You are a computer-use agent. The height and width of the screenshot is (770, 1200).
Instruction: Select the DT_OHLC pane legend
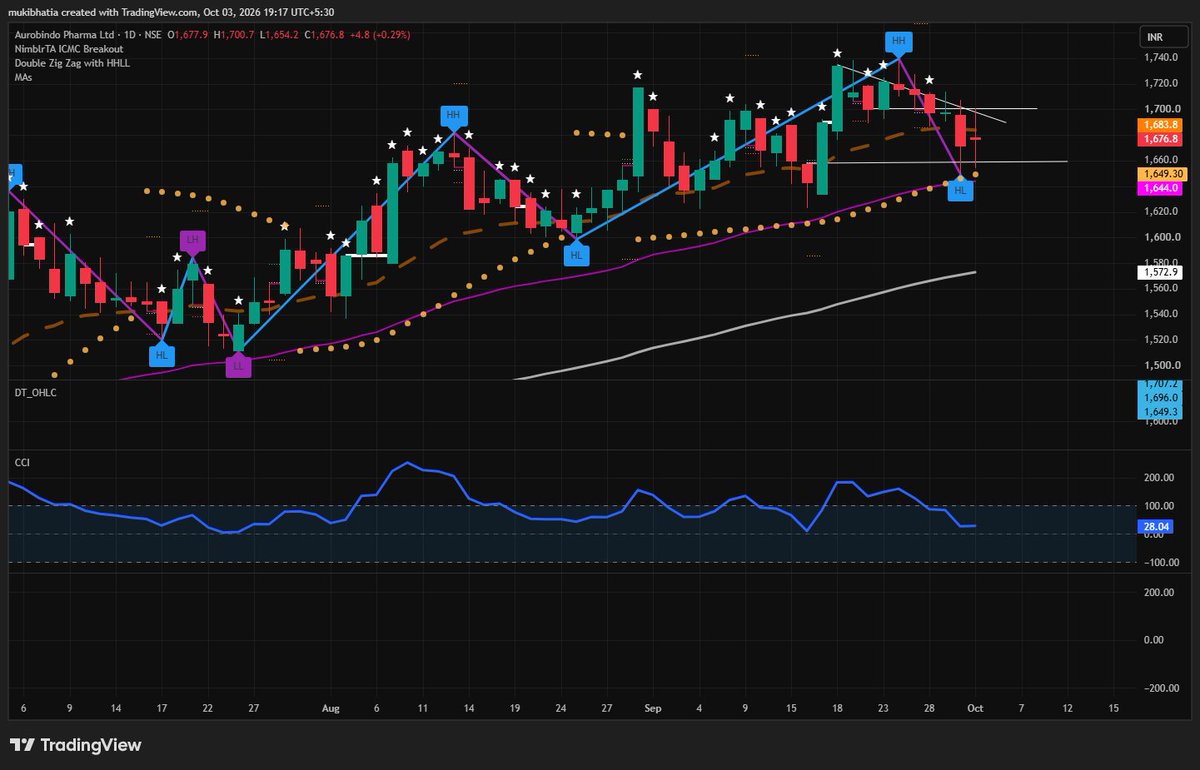(35, 393)
